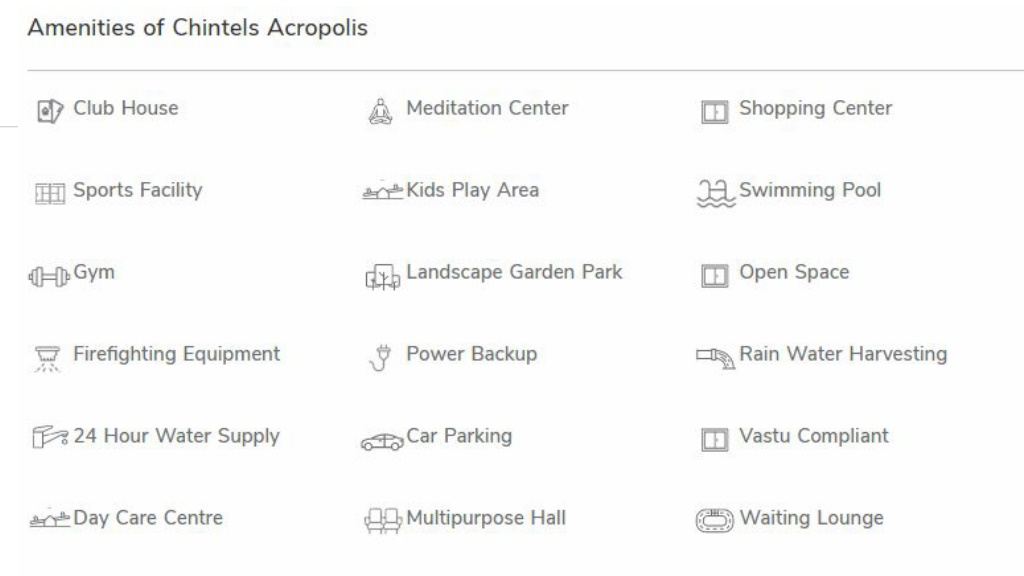Click the Amenities of Chintels Acropolis heading
Screen dimensions: 1024x576
197,27
